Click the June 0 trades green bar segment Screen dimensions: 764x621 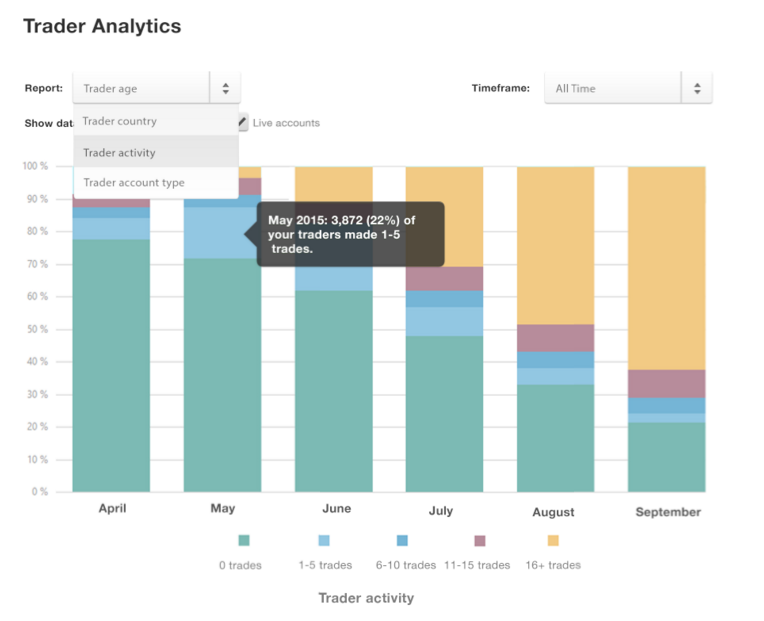335,391
